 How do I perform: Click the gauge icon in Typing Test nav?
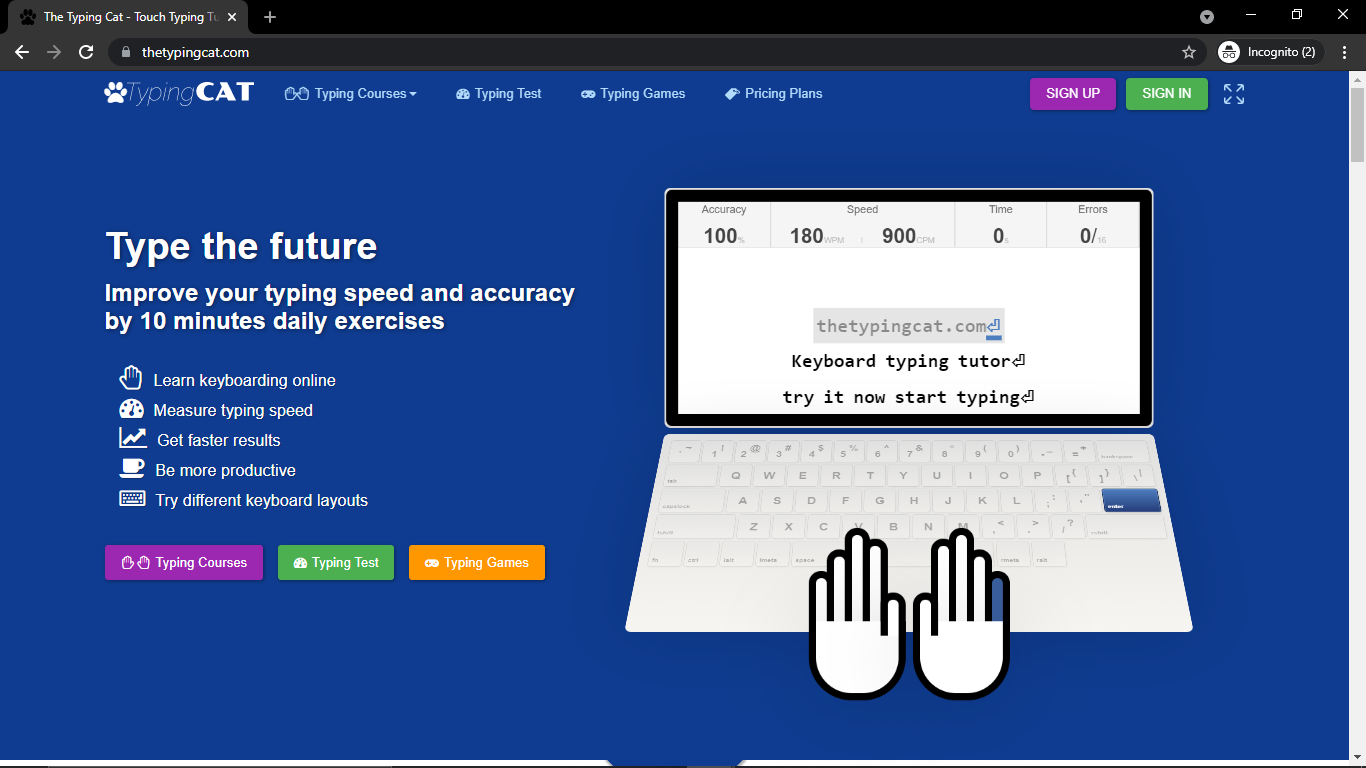click(463, 94)
